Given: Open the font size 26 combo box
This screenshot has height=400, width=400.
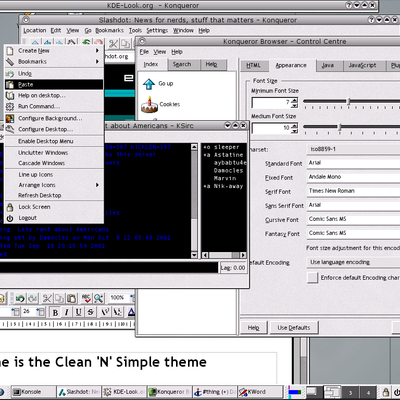Looking at the screenshot, I should click(x=33, y=312).
